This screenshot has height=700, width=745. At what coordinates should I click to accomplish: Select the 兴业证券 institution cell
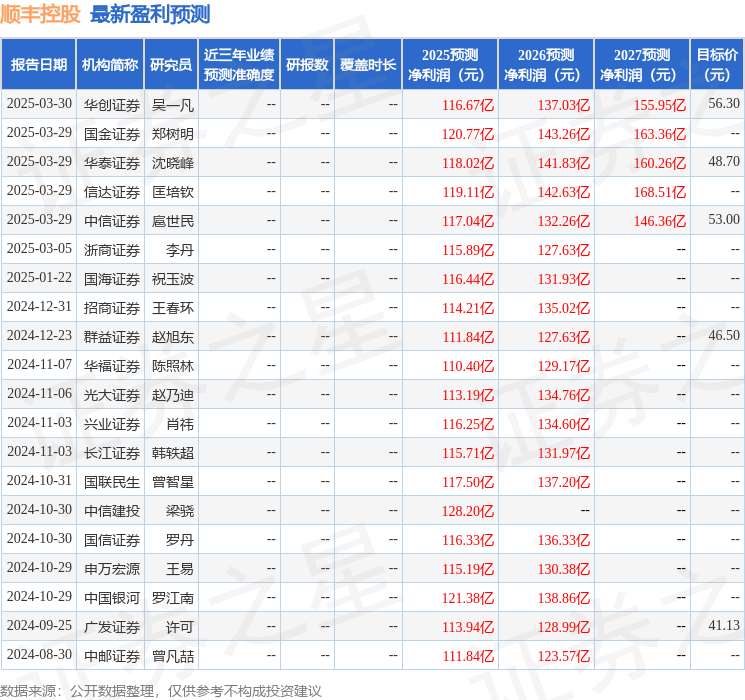tap(112, 423)
